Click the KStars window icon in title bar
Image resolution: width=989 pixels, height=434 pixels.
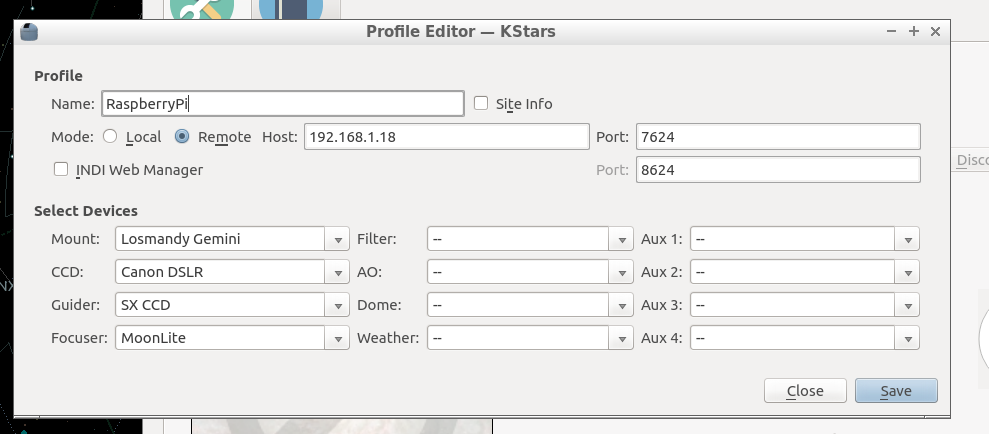pyautogui.click(x=29, y=32)
